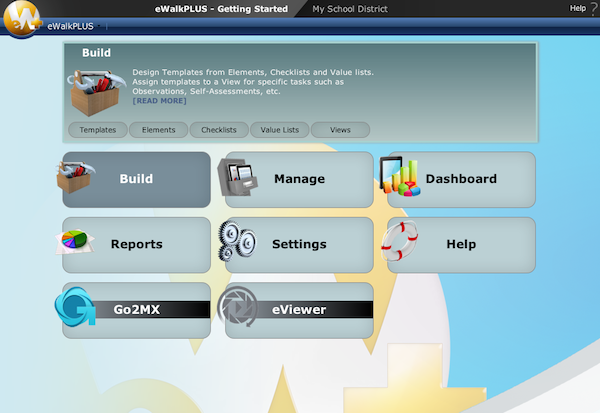Image resolution: width=600 pixels, height=413 pixels.
Task: Click the pie chart Reports icon
Action: tap(75, 242)
